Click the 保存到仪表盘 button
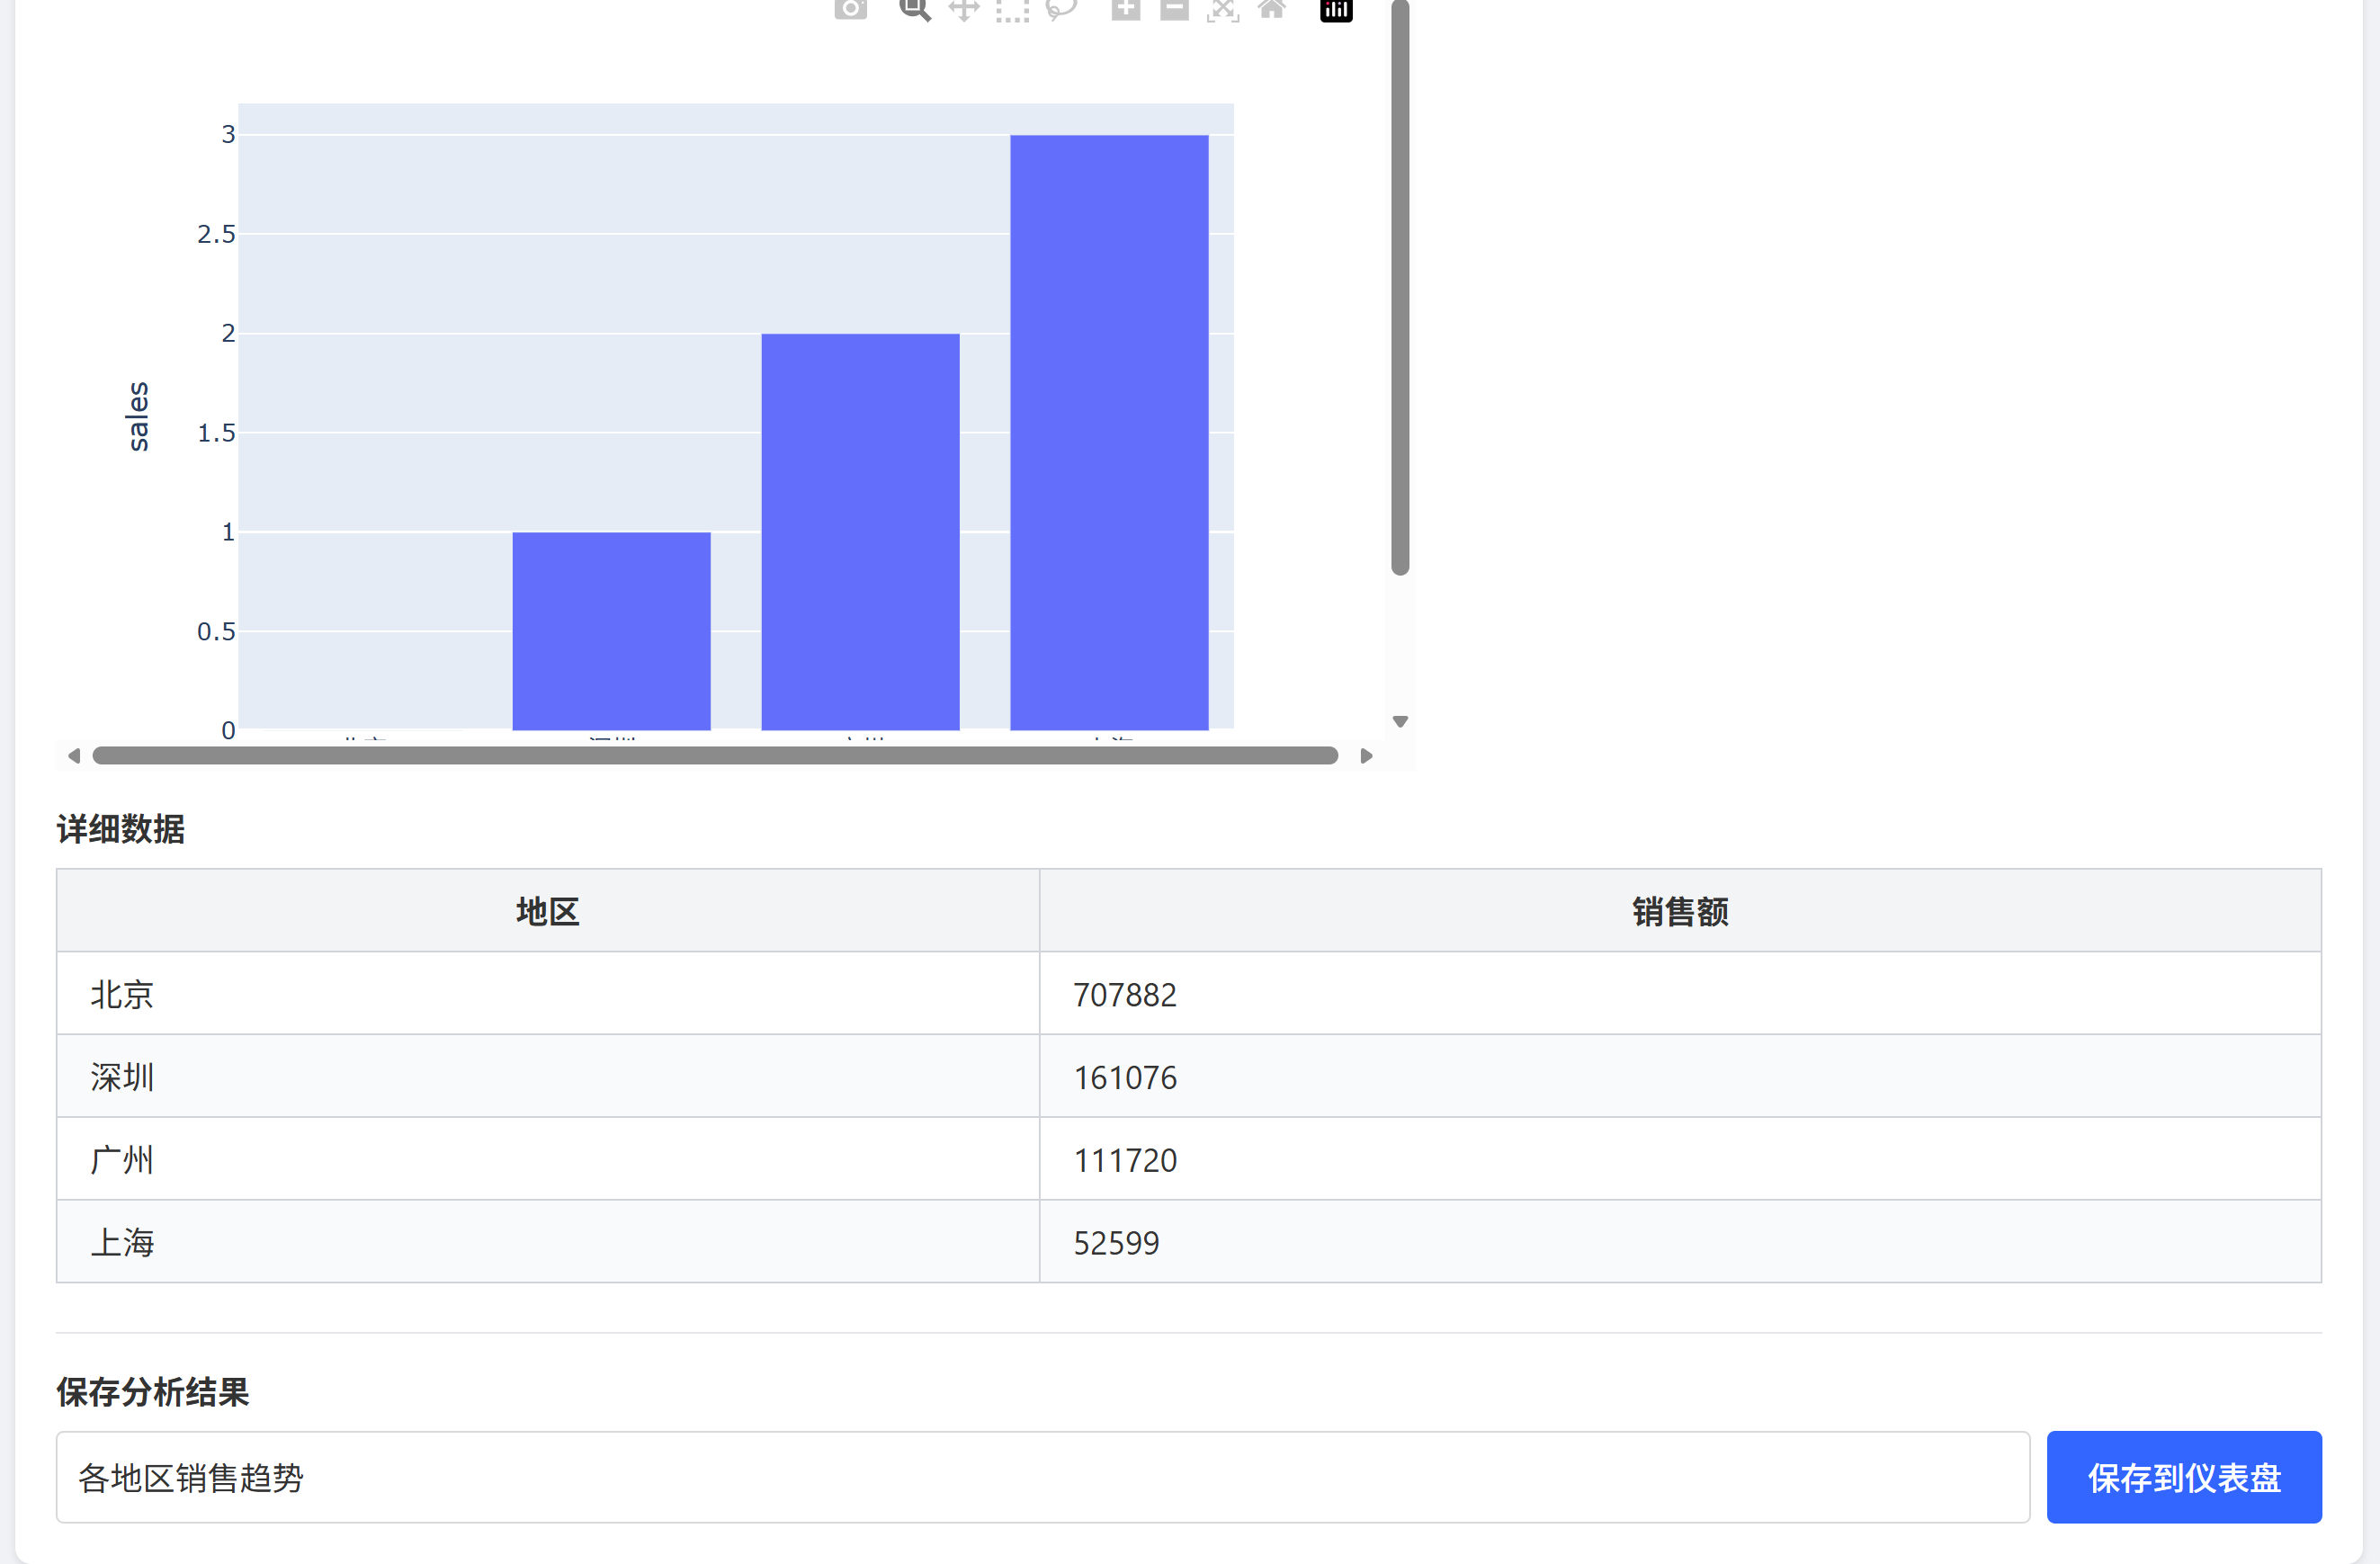 tap(2183, 1477)
